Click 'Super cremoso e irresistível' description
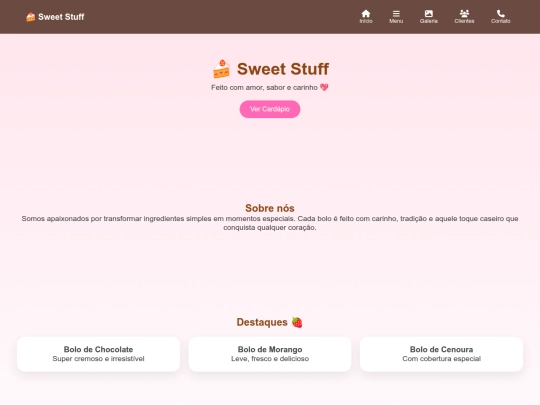 [x=98, y=359]
